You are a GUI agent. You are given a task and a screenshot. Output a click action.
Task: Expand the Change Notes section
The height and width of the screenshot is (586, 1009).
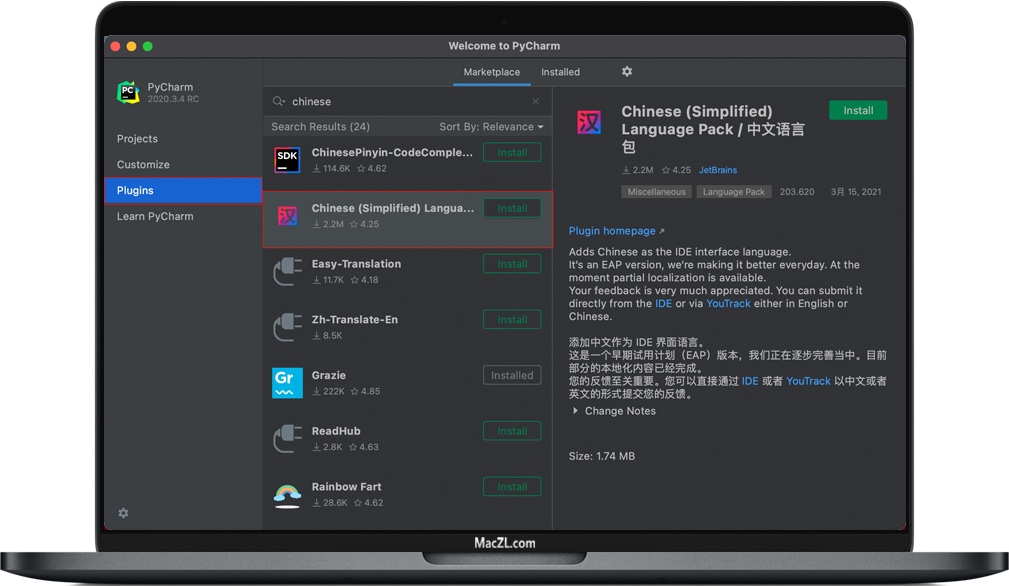coord(614,411)
